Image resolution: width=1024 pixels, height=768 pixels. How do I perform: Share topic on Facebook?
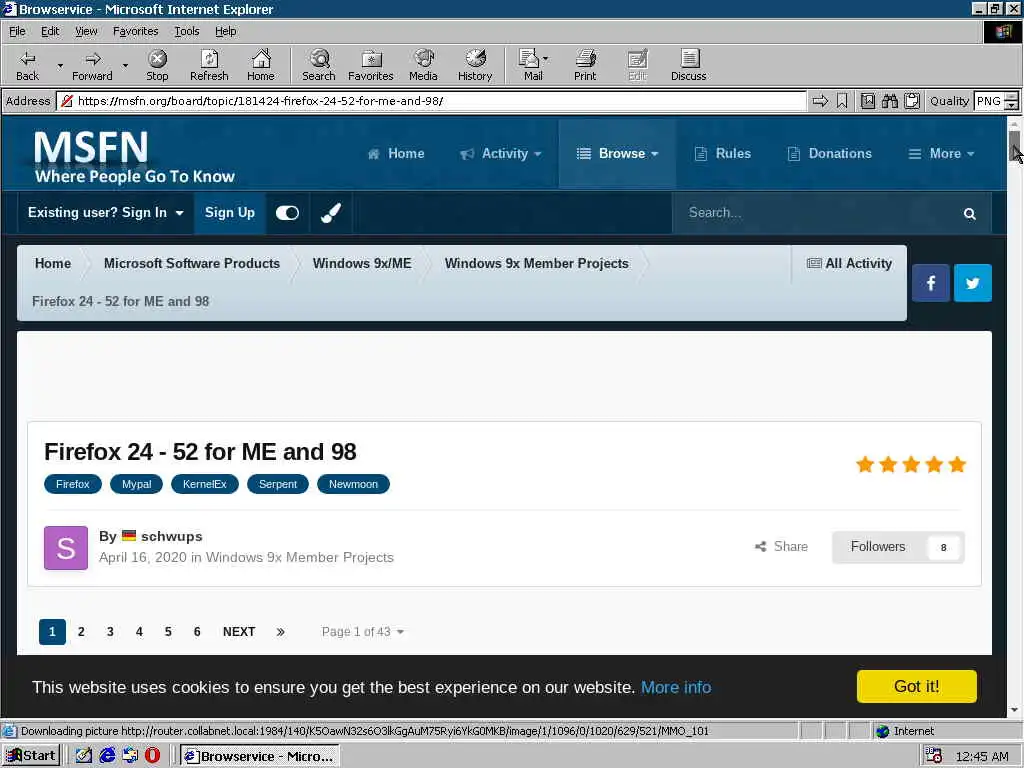931,283
